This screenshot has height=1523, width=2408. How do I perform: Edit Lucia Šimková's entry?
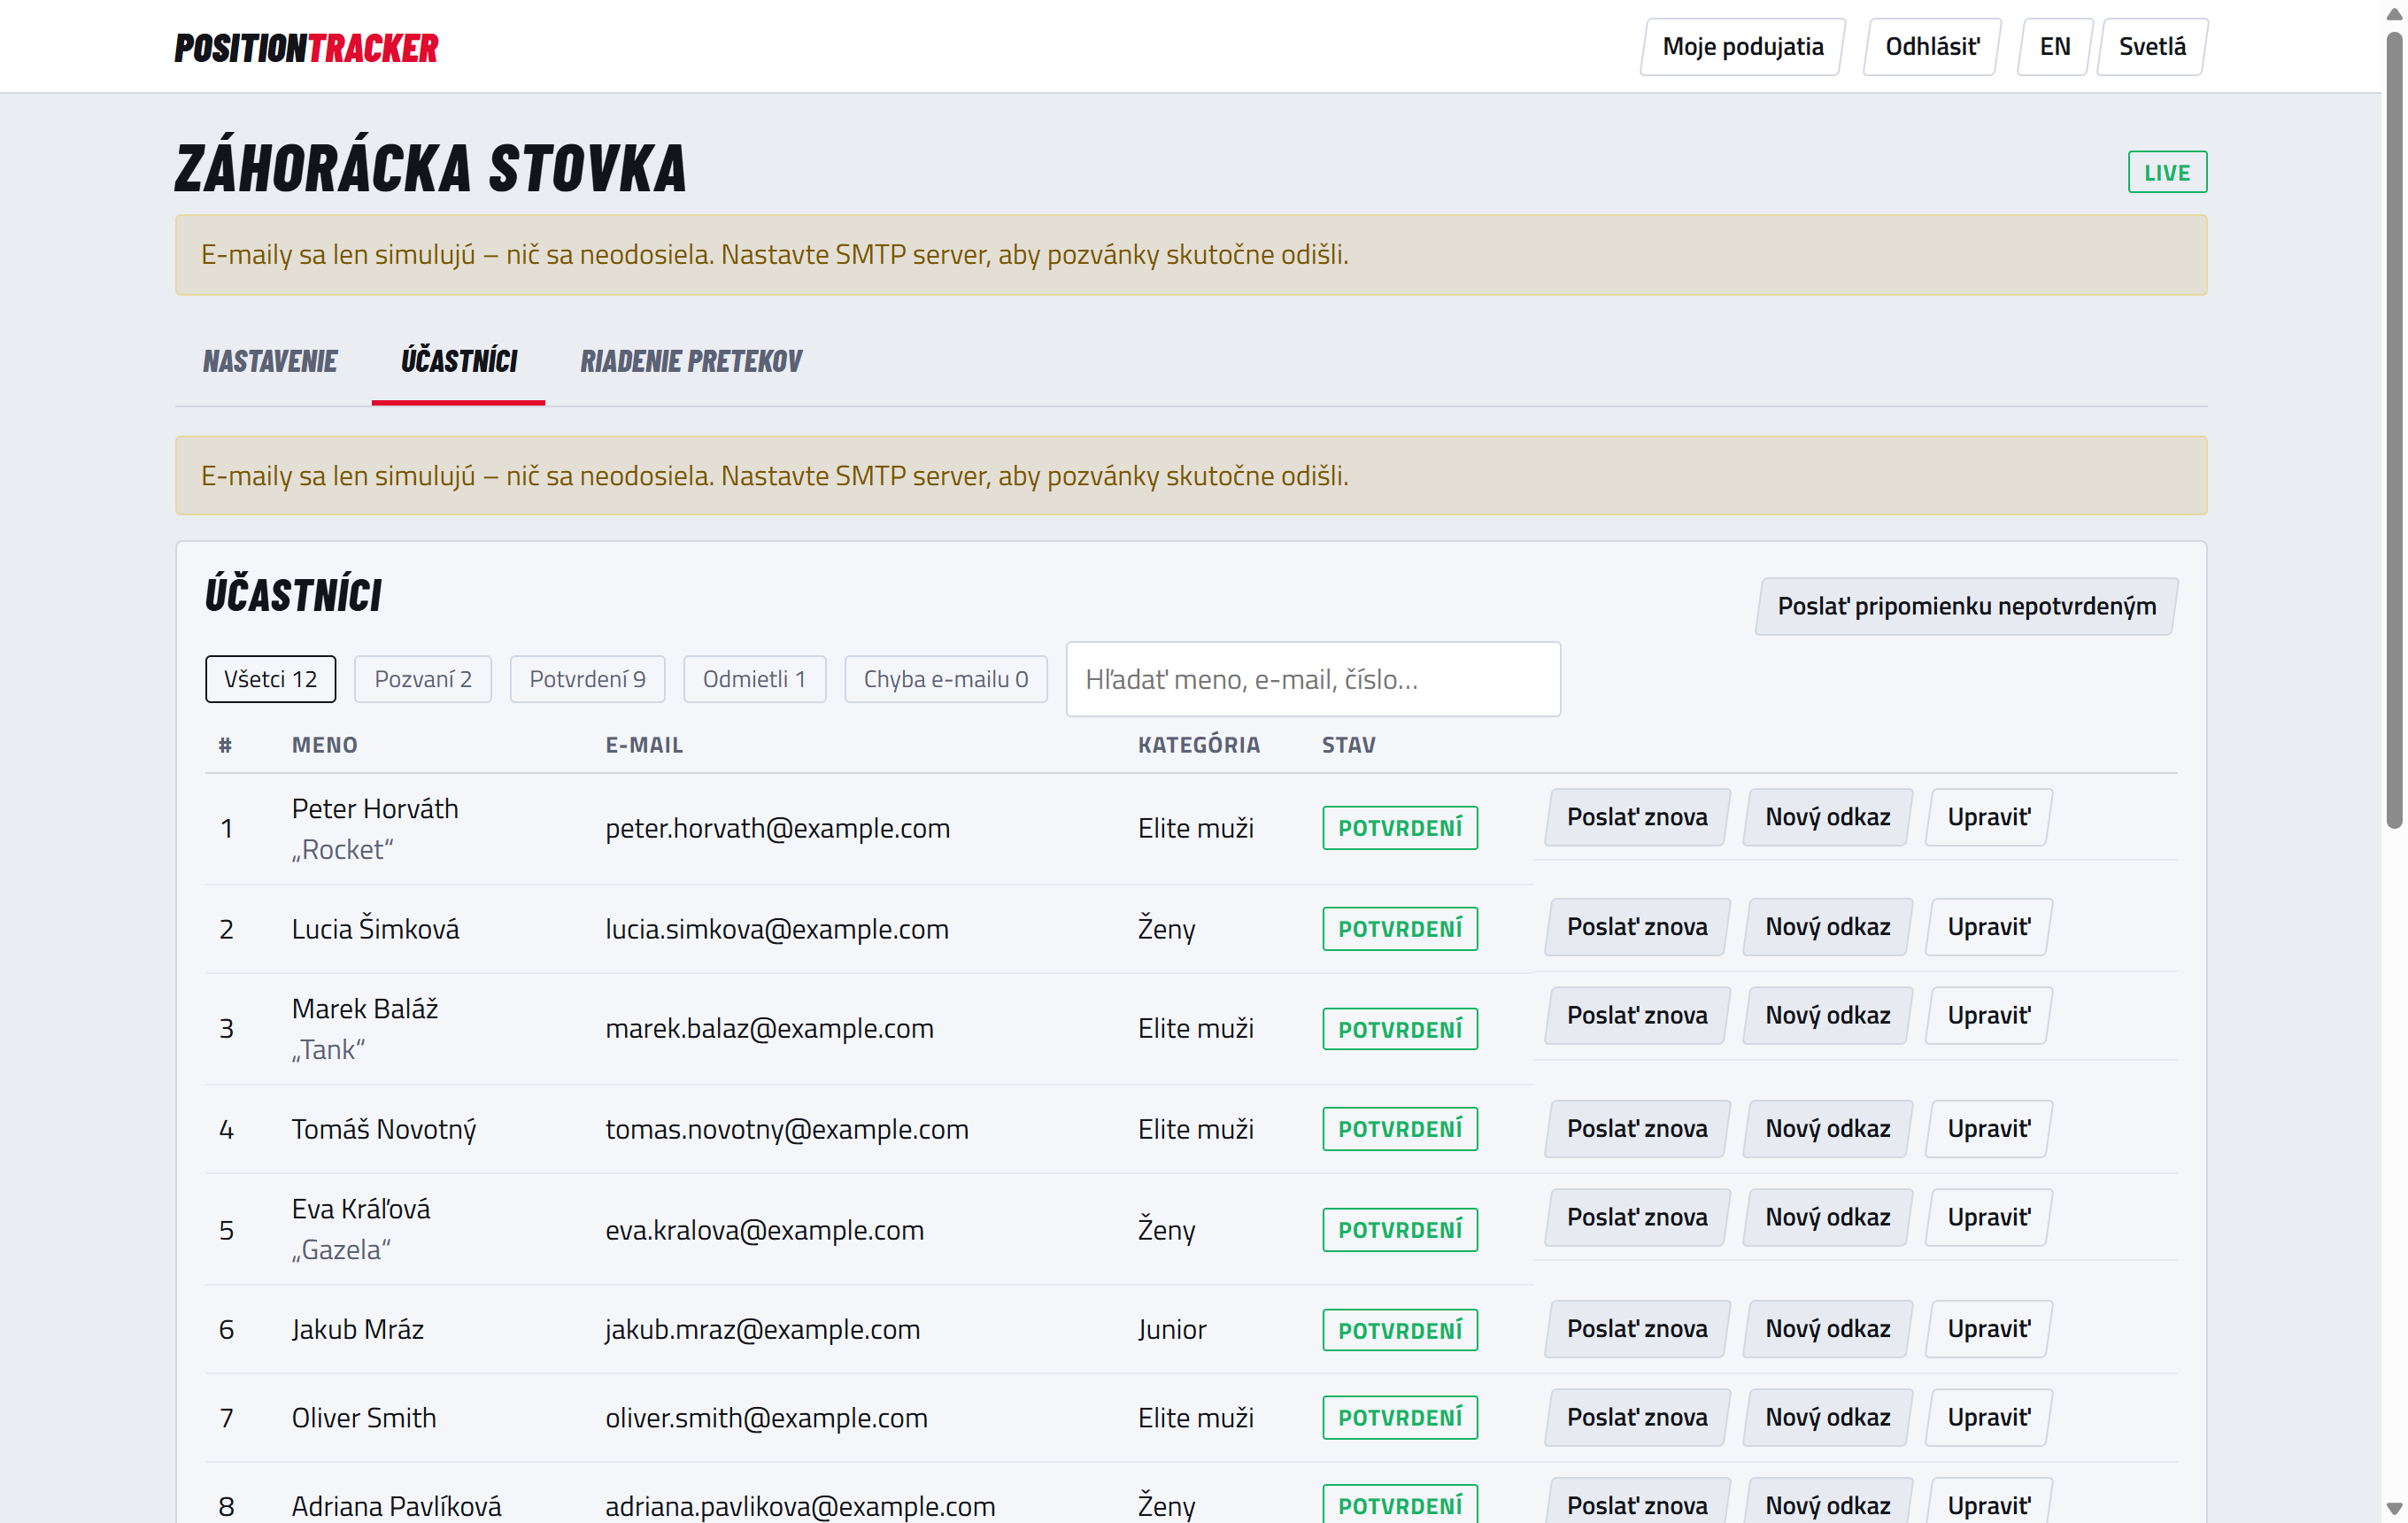[1988, 927]
